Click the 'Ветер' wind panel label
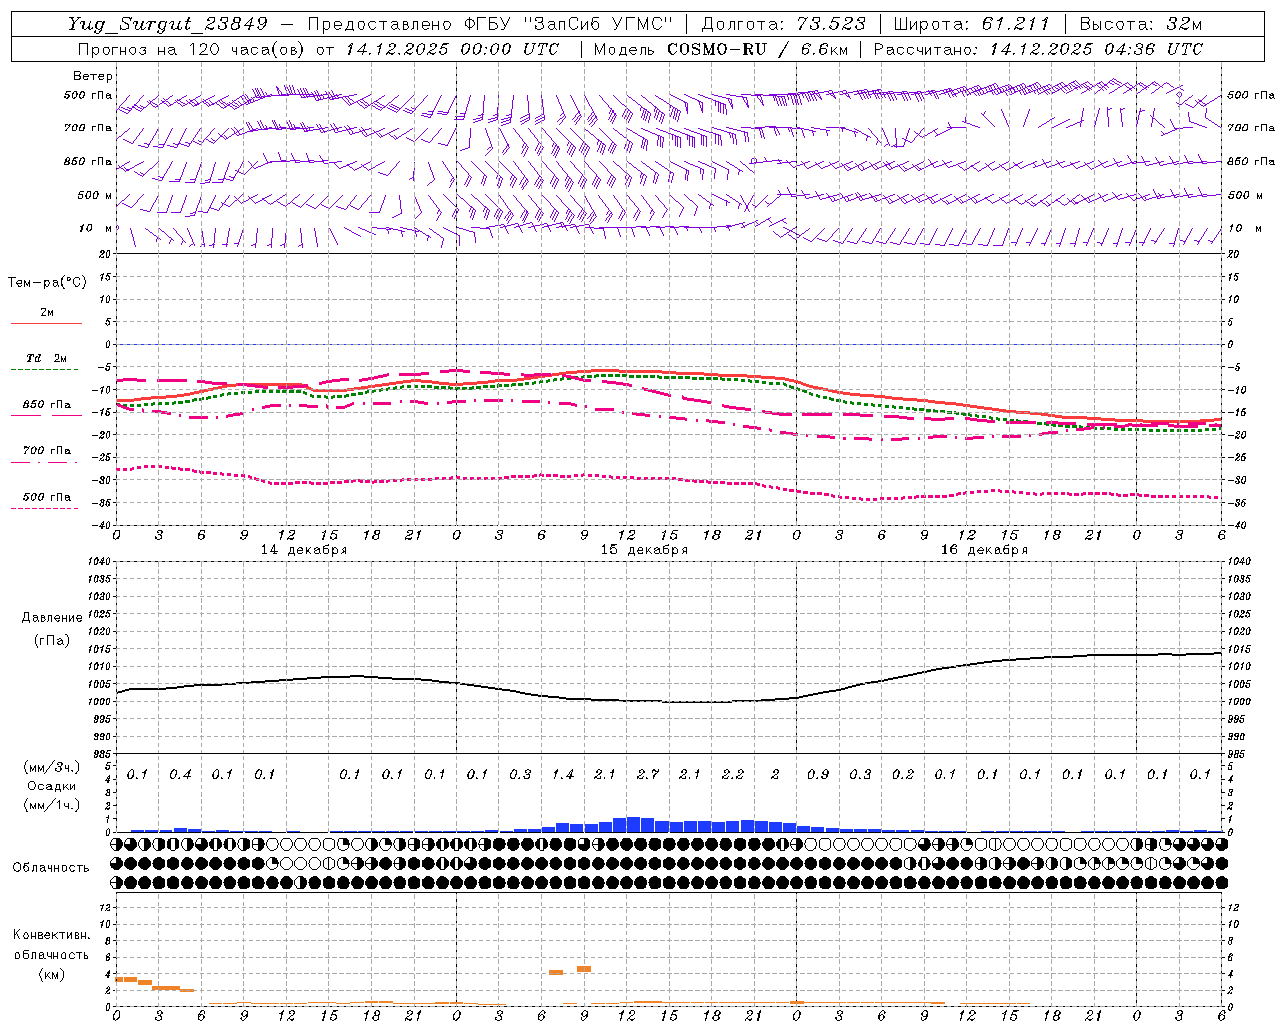The width and height of the screenshot is (1280, 1024). 93,76
